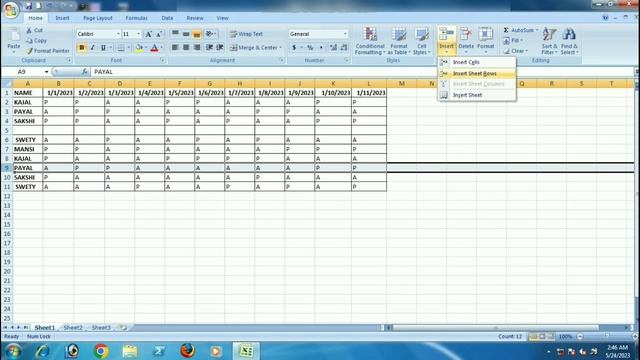This screenshot has height=360, width=640.
Task: Click the zoom slider in status bar
Action: tap(607, 336)
